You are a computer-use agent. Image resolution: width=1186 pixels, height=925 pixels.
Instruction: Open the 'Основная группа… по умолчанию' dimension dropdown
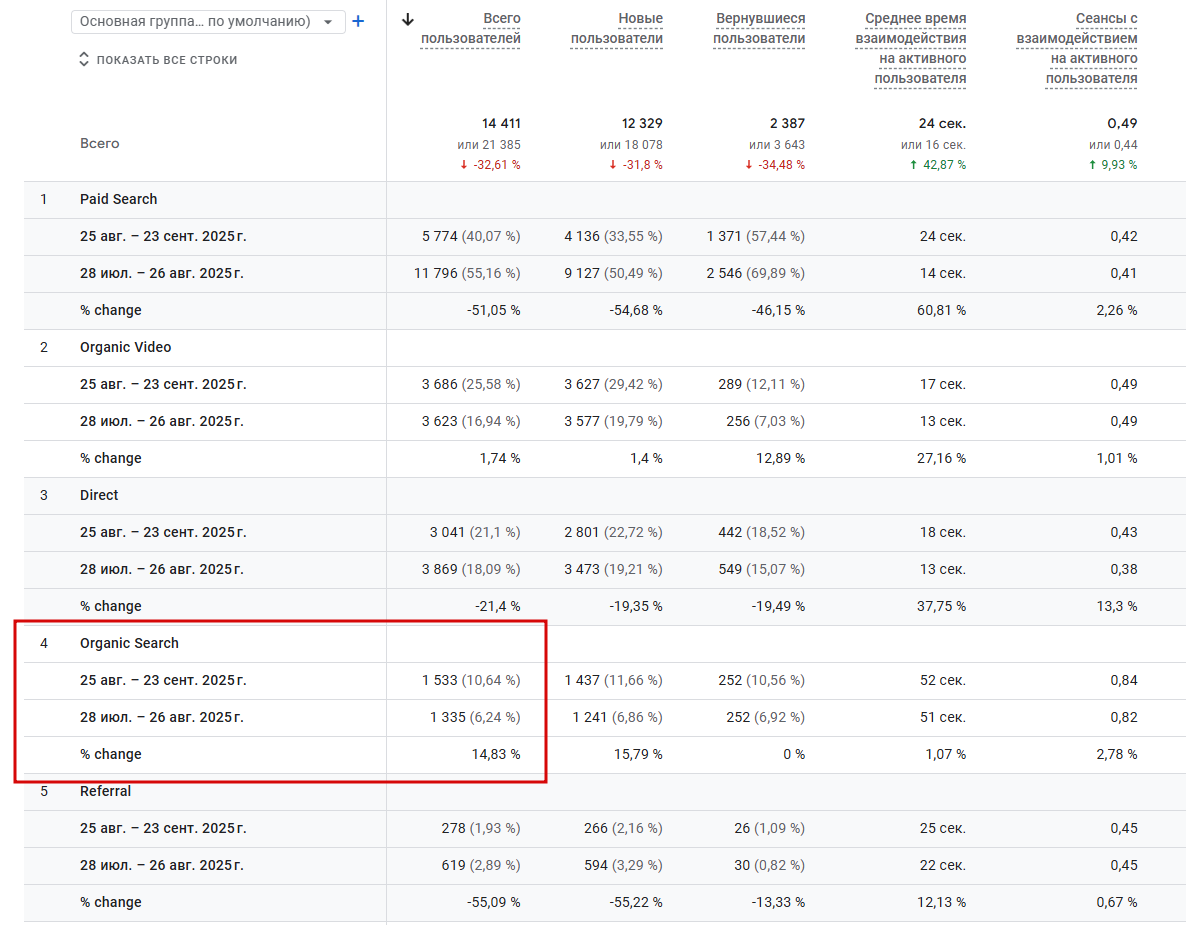click(x=208, y=21)
